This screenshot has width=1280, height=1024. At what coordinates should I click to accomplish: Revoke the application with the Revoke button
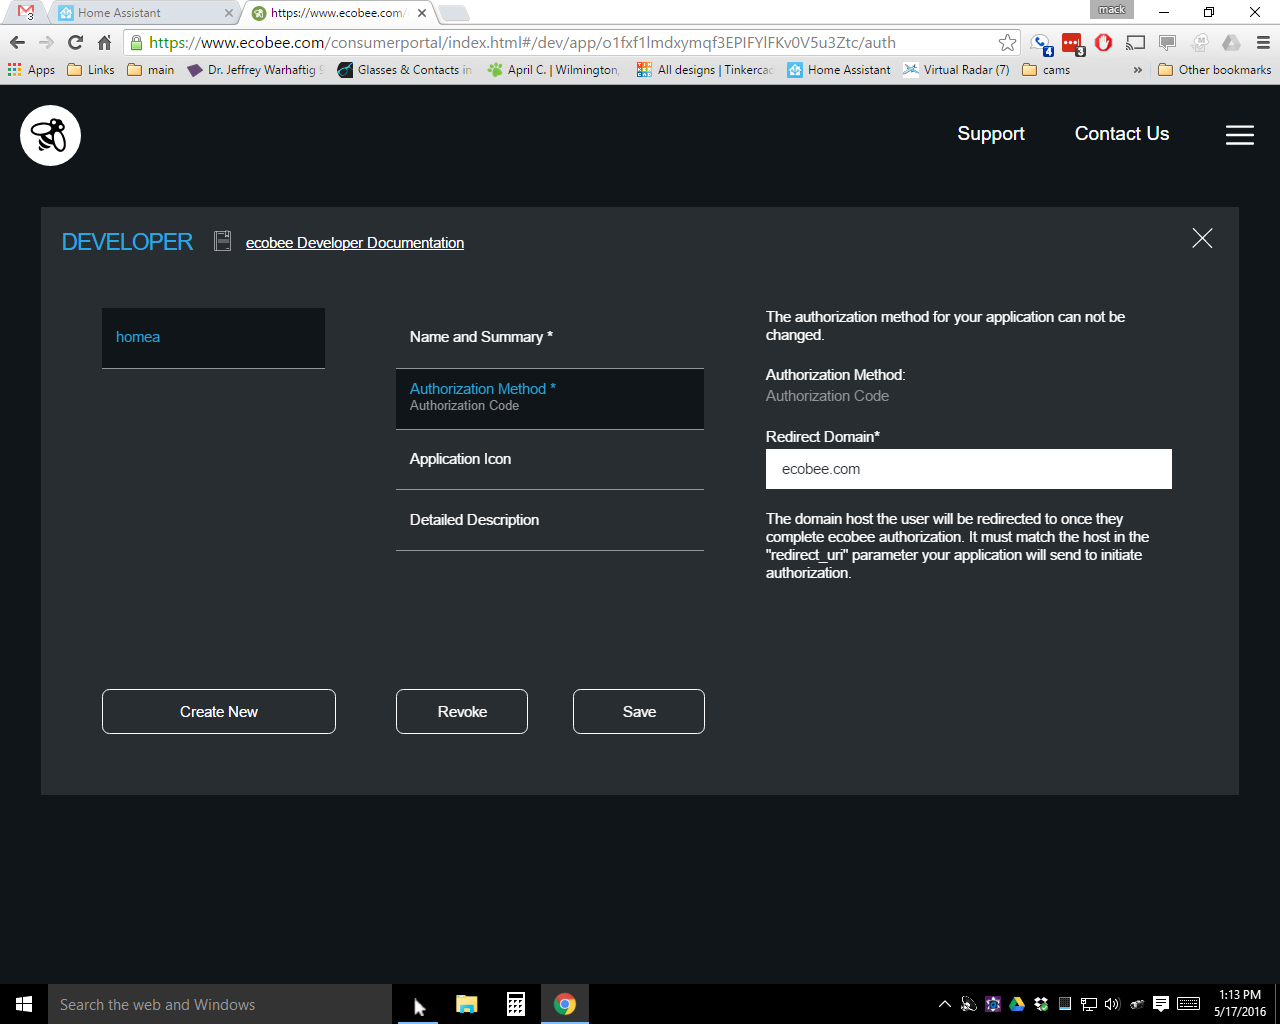point(462,711)
